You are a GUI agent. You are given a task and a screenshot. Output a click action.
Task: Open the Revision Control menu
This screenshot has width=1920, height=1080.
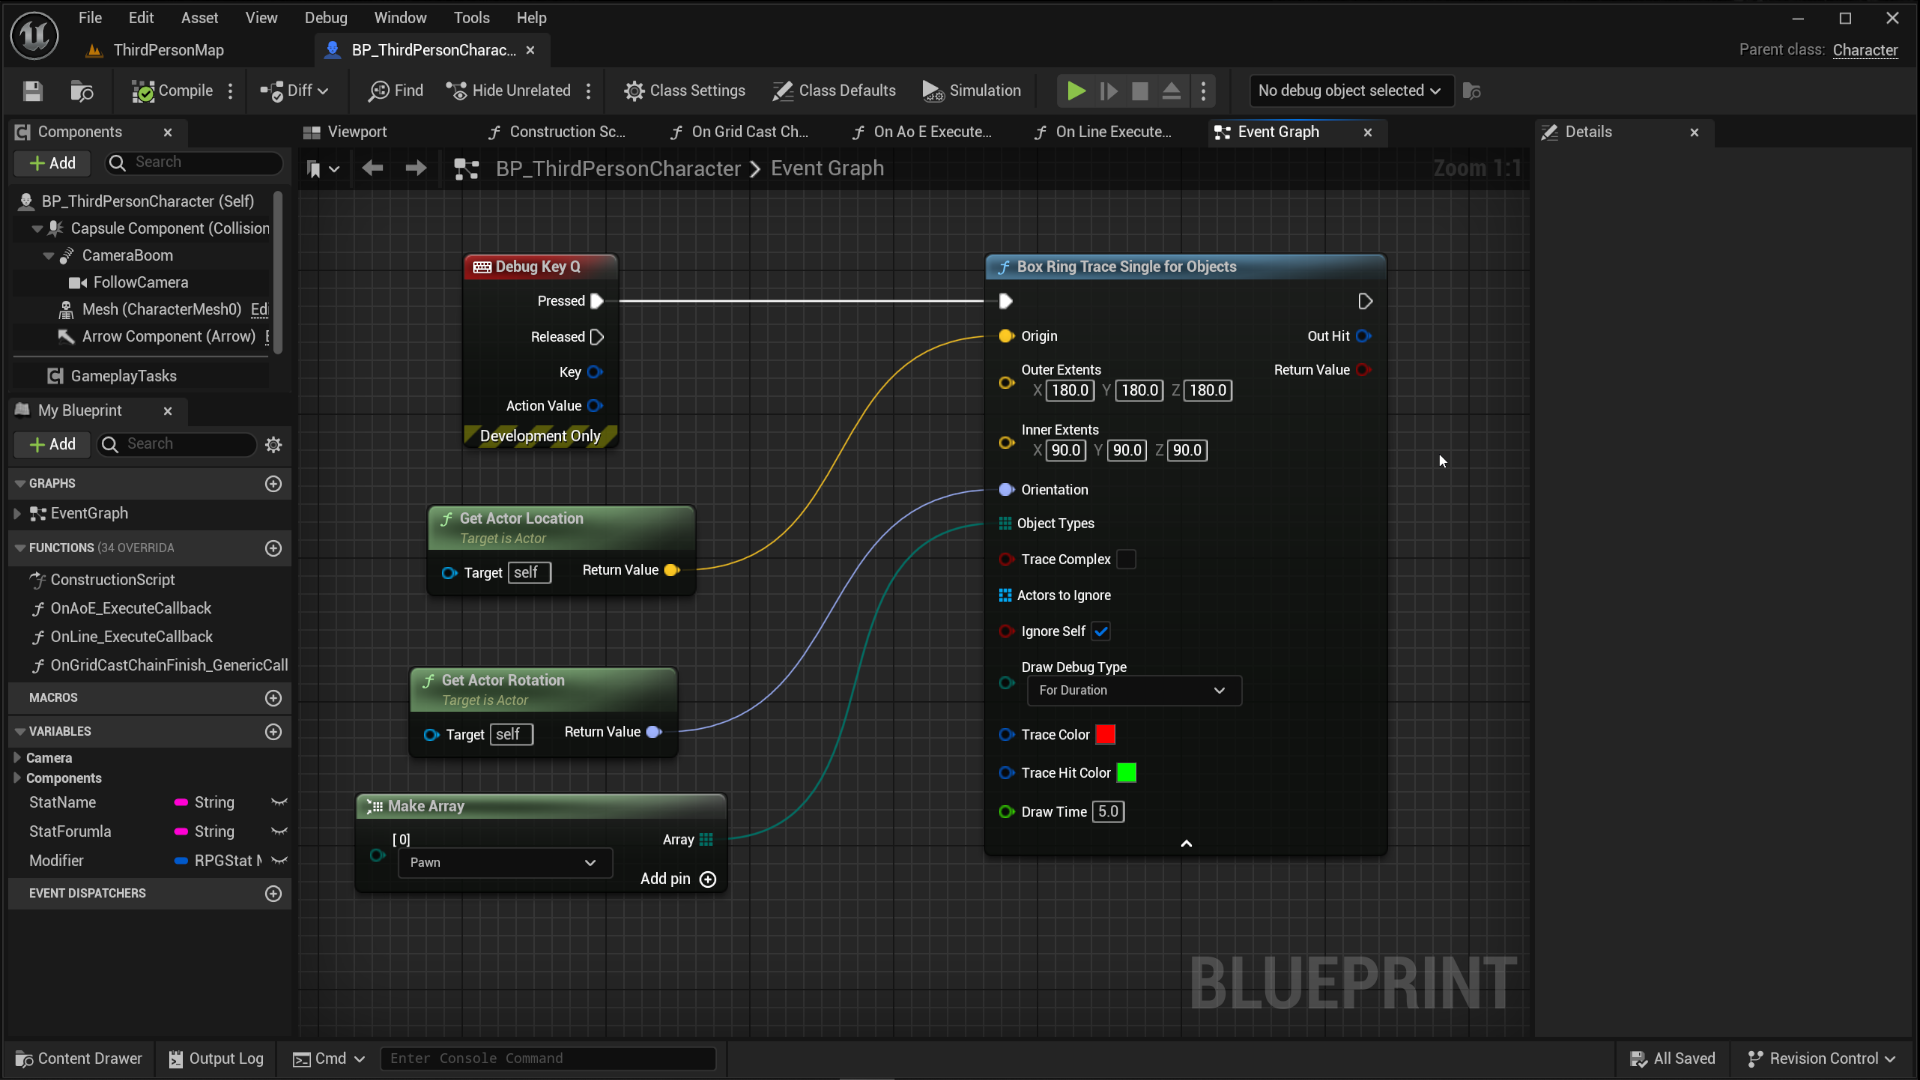pyautogui.click(x=1821, y=1059)
